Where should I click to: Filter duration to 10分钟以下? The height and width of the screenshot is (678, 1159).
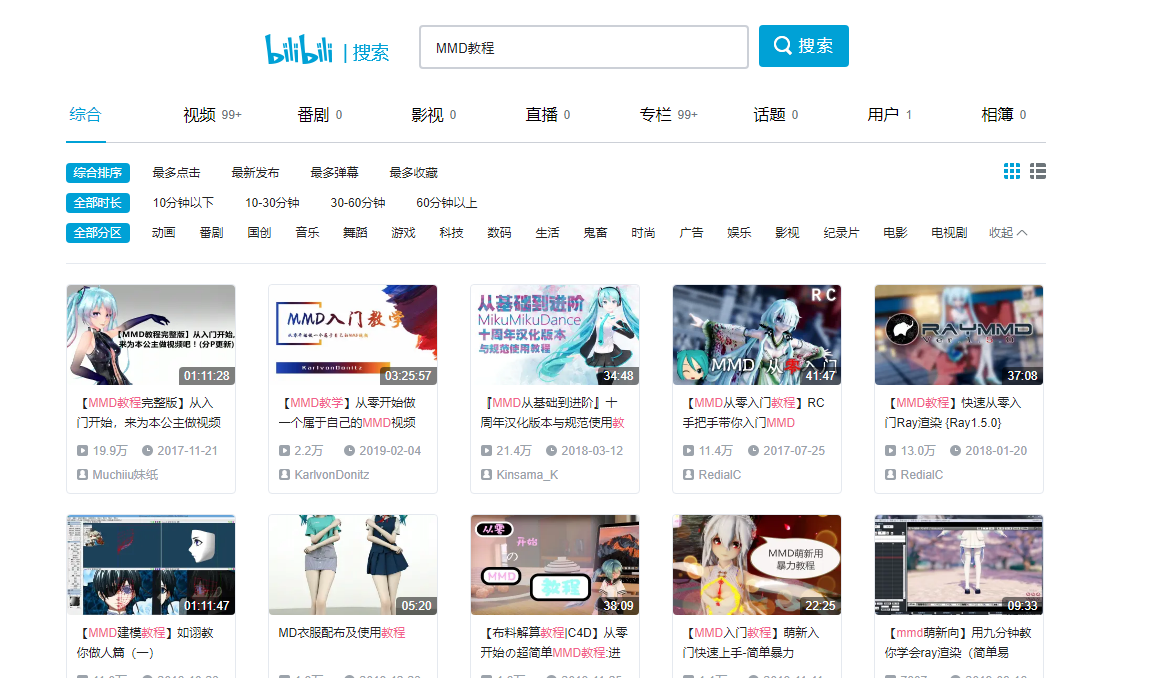(183, 203)
